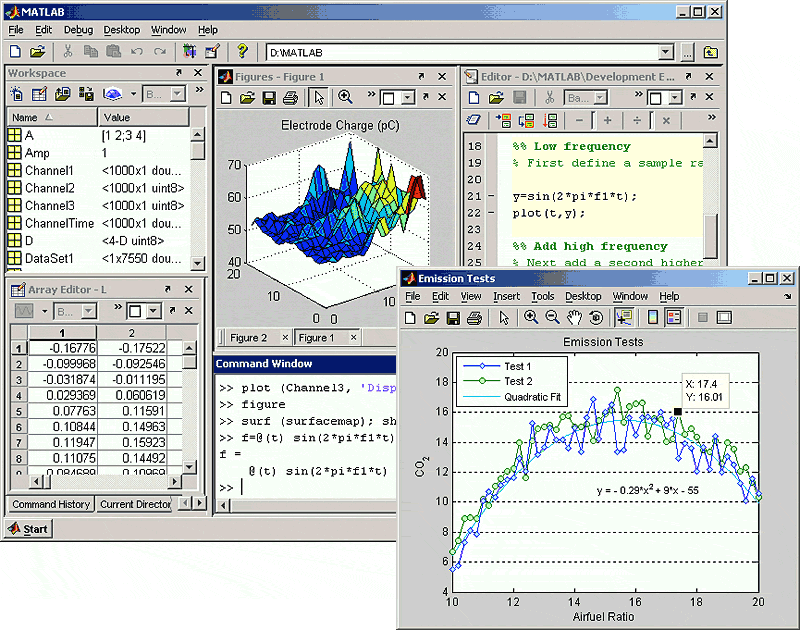Image resolution: width=800 pixels, height=630 pixels.
Task: Activate the Pan tool in Emission Tests figure
Action: click(574, 317)
